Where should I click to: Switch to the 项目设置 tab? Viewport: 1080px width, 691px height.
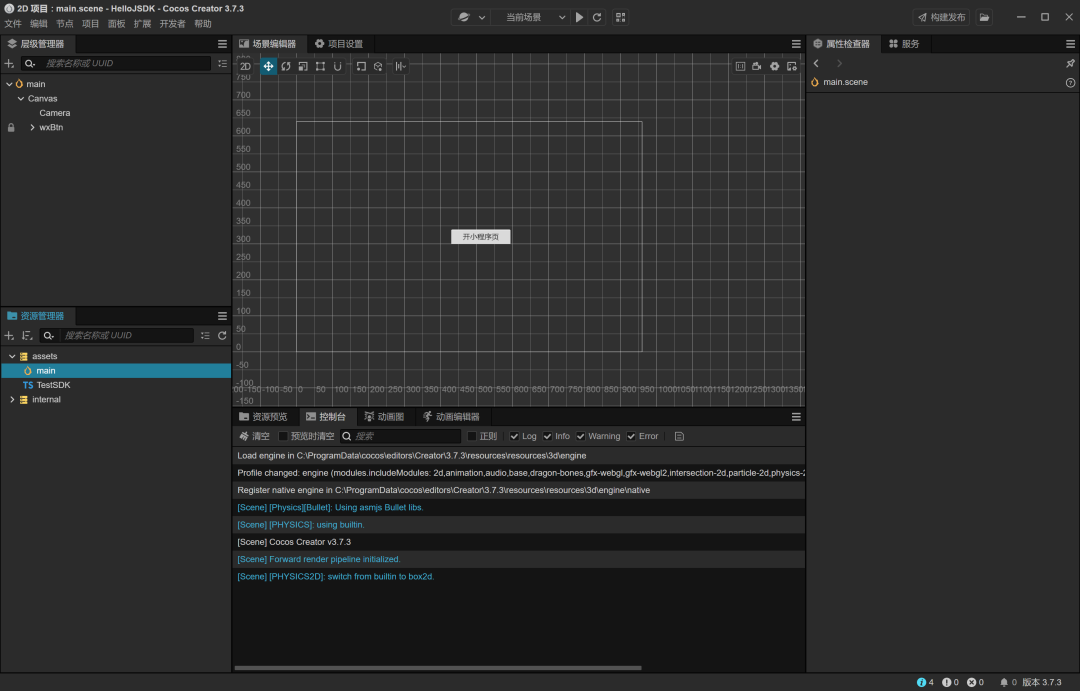[339, 44]
